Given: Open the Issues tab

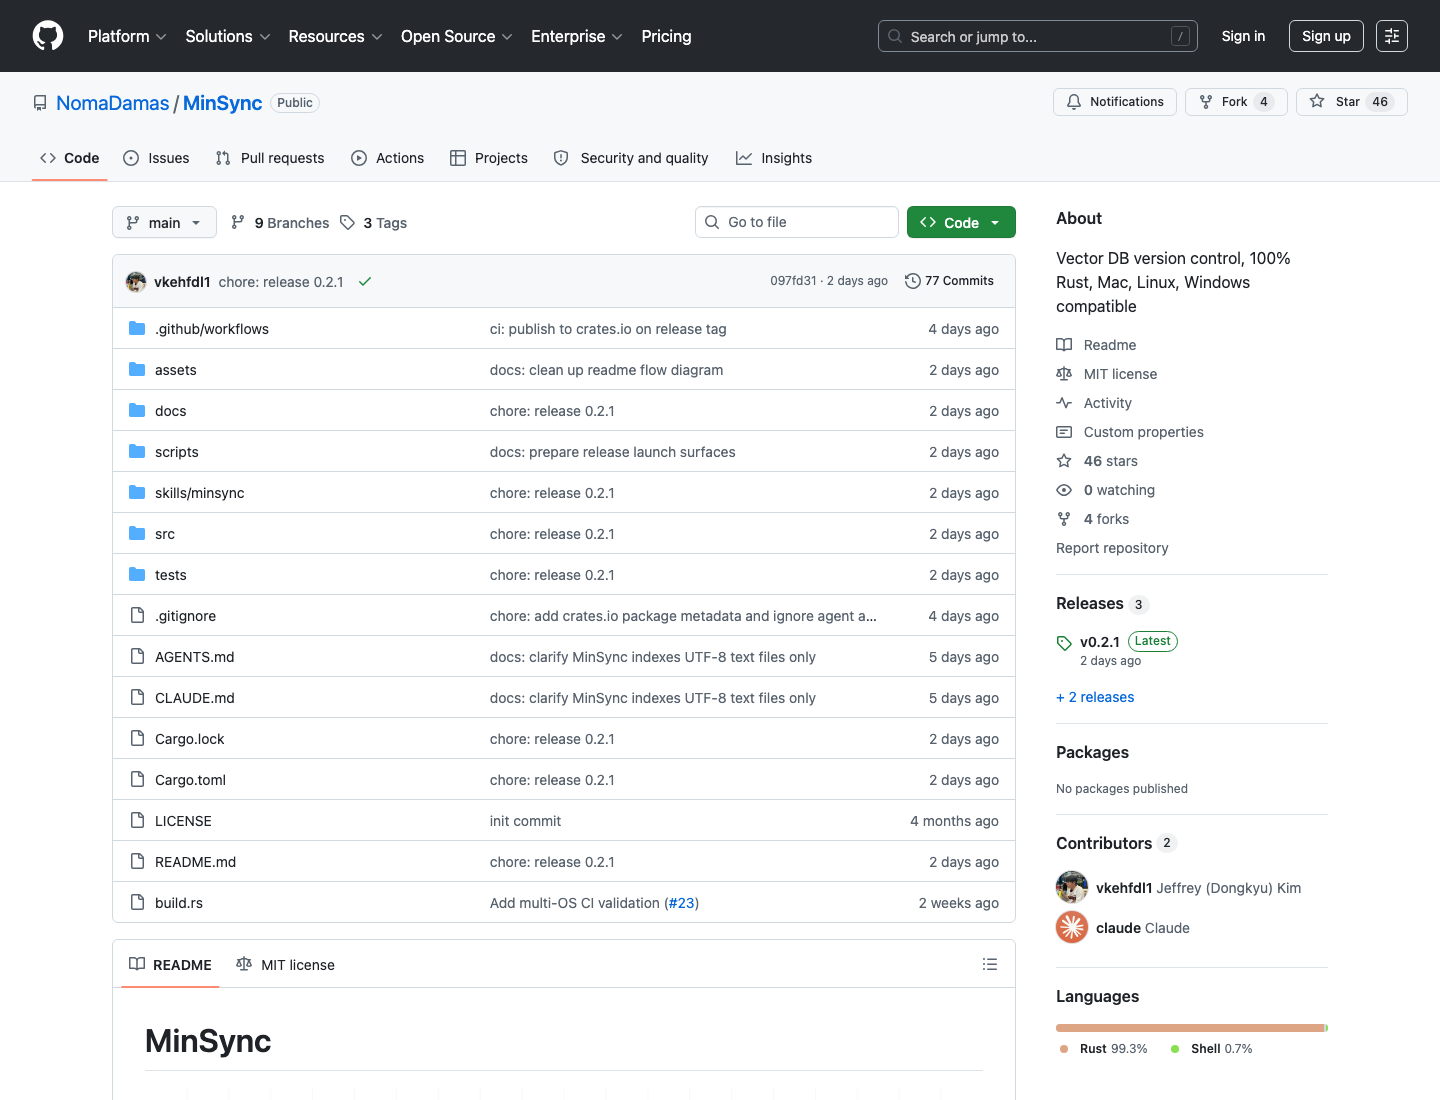Looking at the screenshot, I should pos(156,158).
